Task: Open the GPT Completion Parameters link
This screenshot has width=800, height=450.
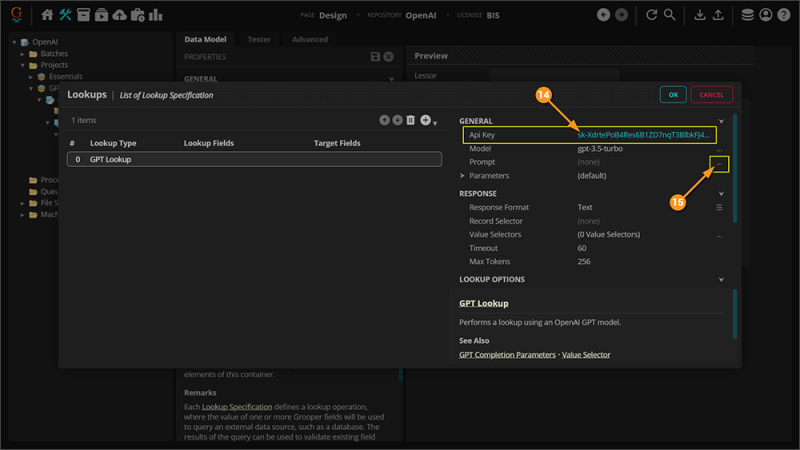Action: click(507, 355)
